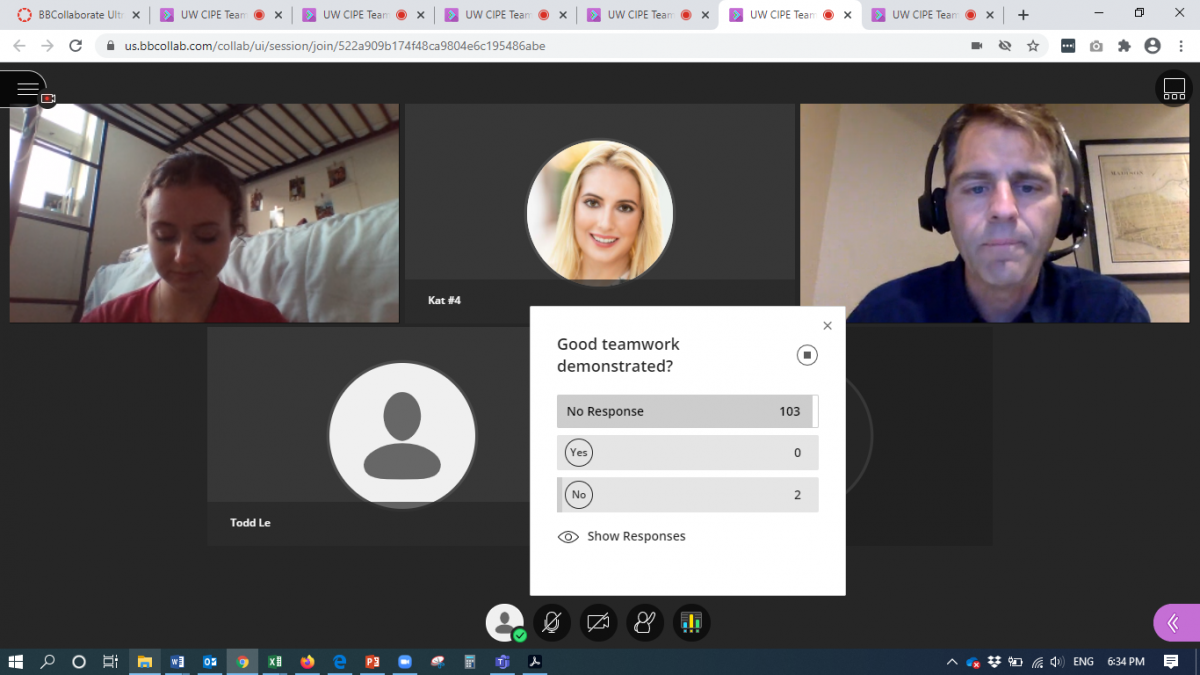1200x675 pixels.
Task: Open a new browser tab
Action: click(1023, 15)
